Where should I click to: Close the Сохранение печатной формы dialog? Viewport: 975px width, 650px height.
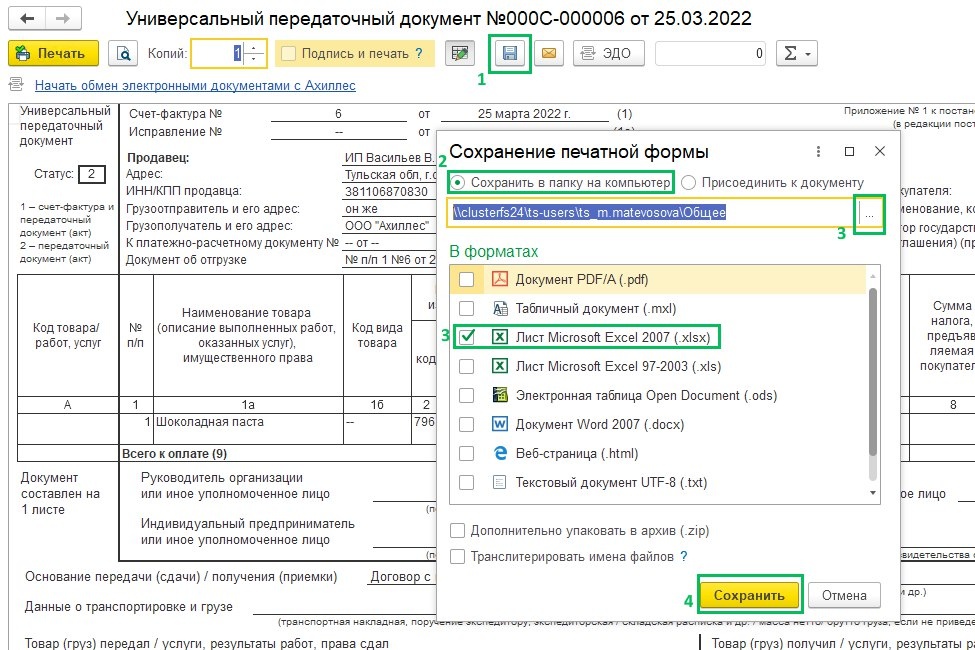point(880,151)
